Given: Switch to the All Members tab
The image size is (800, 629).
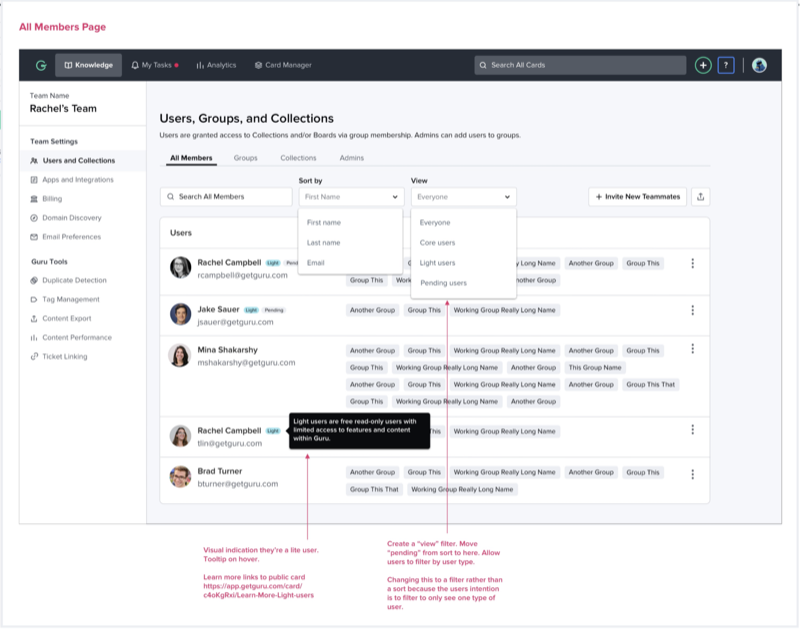Looking at the screenshot, I should (x=191, y=158).
